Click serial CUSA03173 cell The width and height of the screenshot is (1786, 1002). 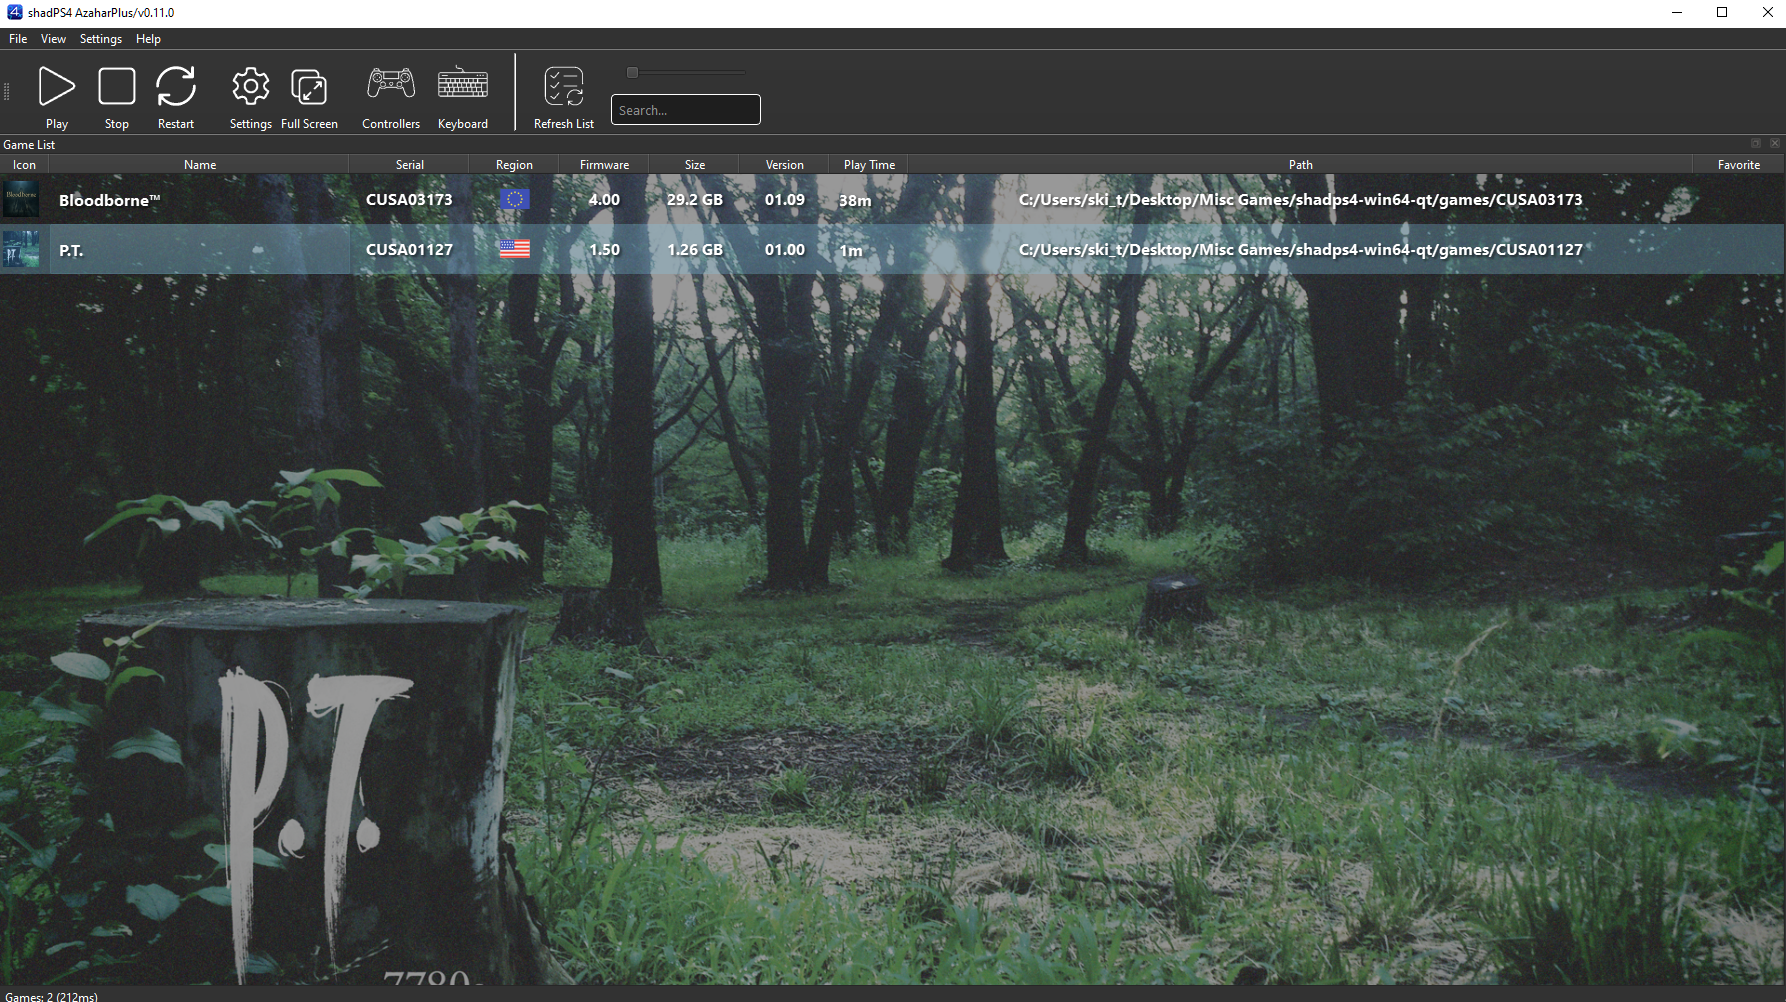click(409, 199)
